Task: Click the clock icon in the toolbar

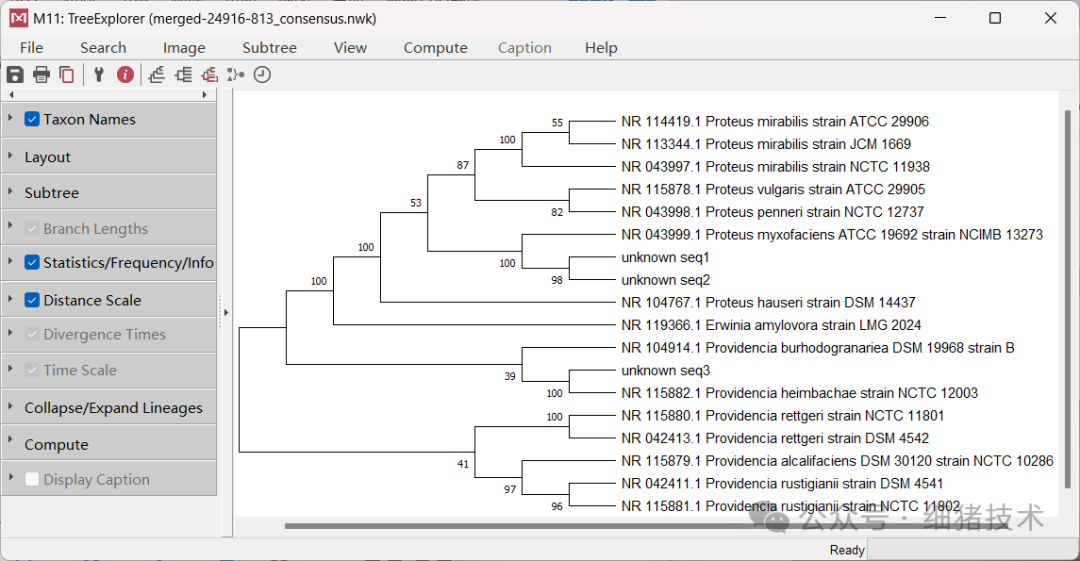Action: (x=262, y=74)
